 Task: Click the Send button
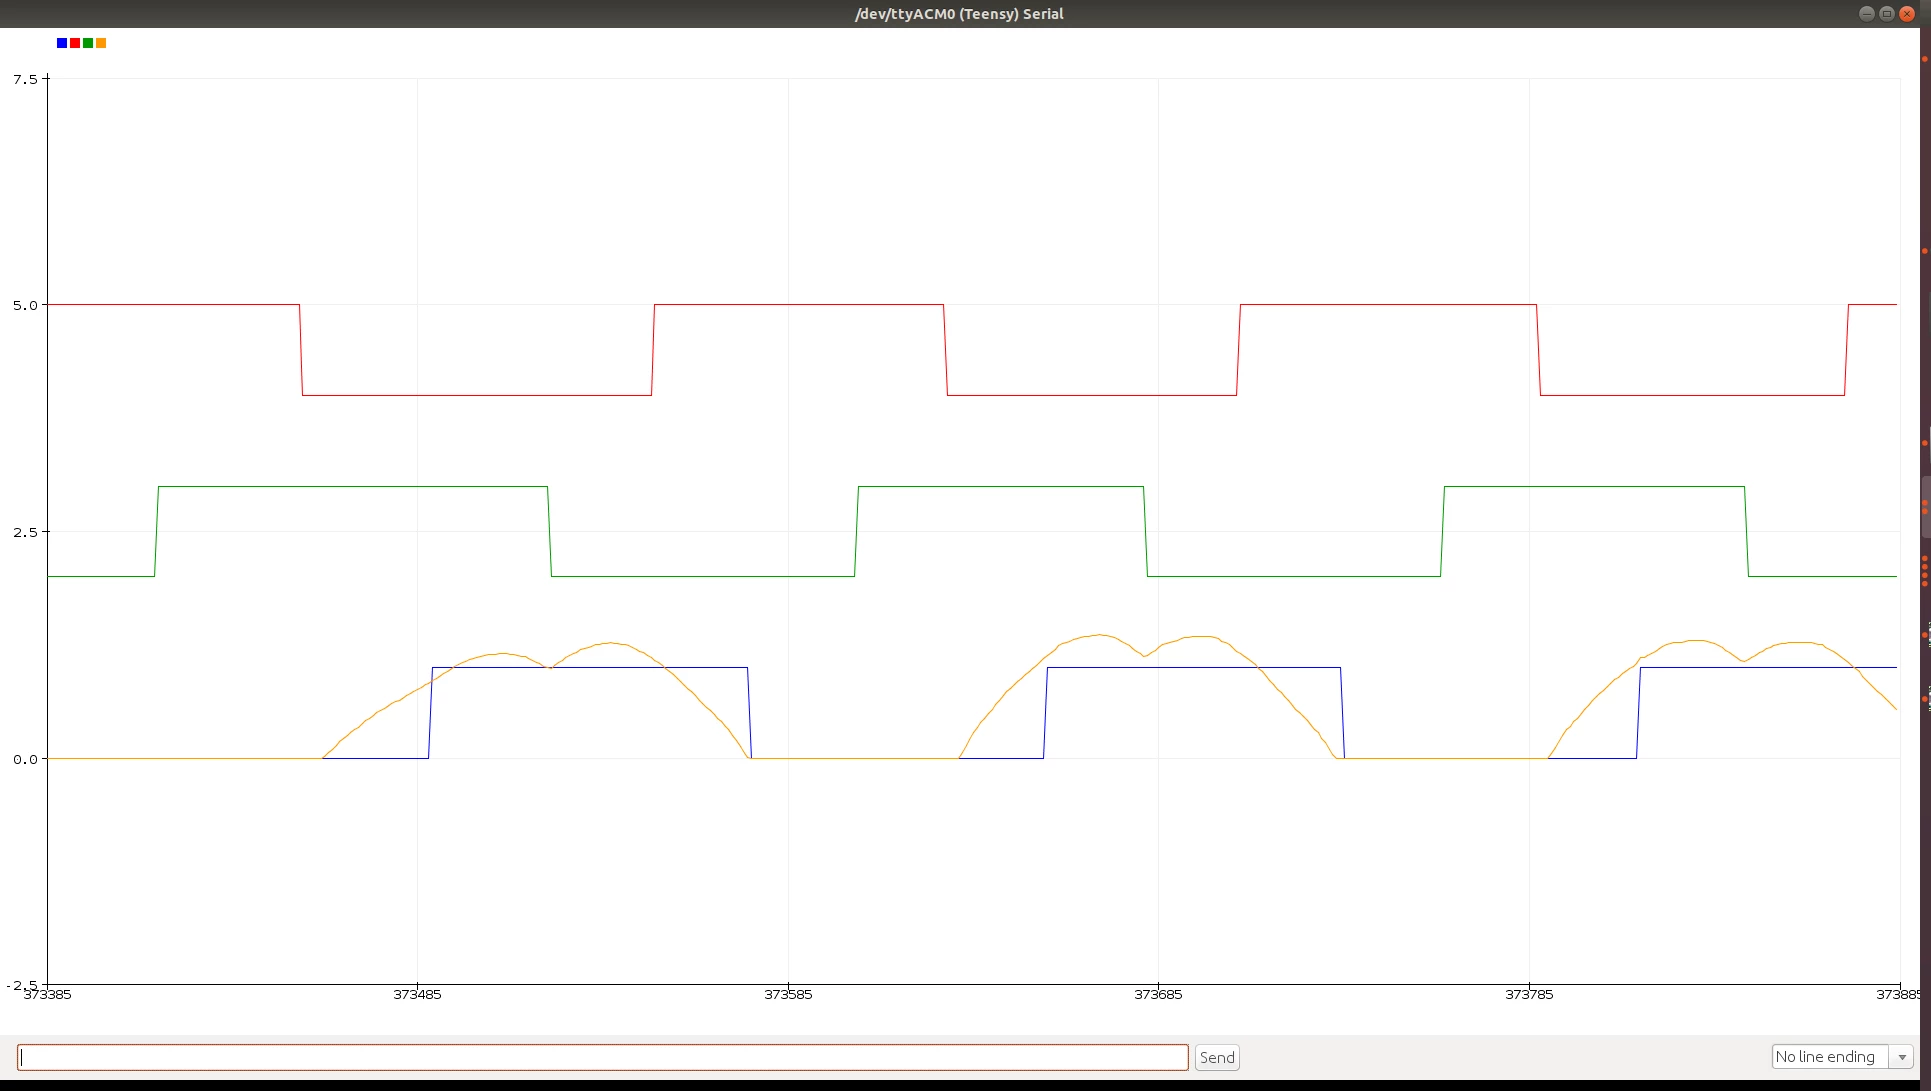pyautogui.click(x=1217, y=1057)
